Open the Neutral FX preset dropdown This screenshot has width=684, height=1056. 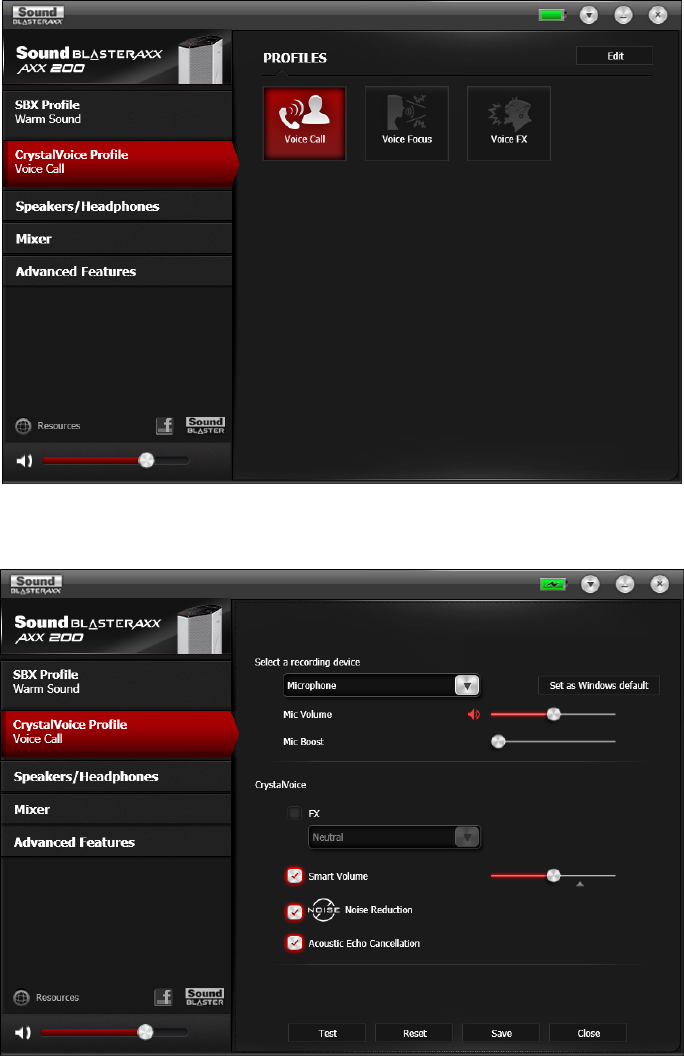(395, 837)
